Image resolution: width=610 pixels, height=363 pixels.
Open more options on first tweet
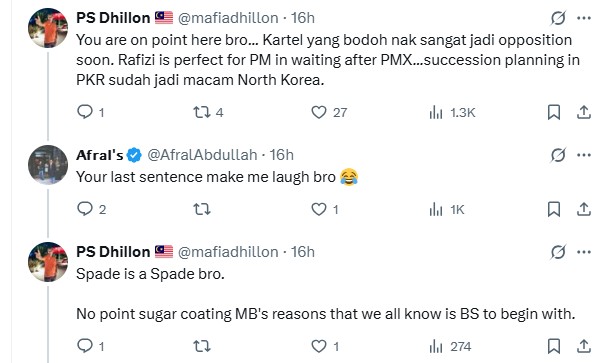584,18
